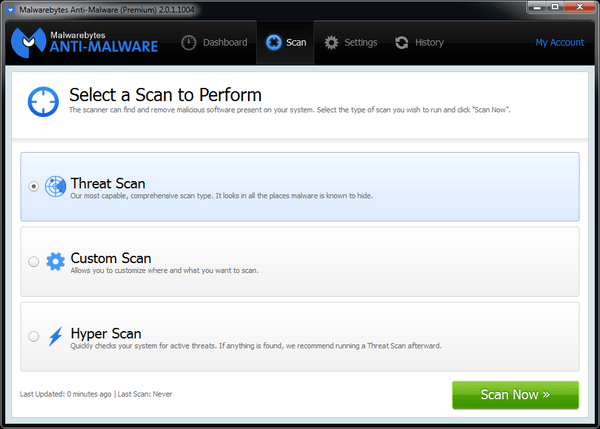Select the Threat Scan radio button
The height and width of the screenshot is (429, 600).
point(34,186)
